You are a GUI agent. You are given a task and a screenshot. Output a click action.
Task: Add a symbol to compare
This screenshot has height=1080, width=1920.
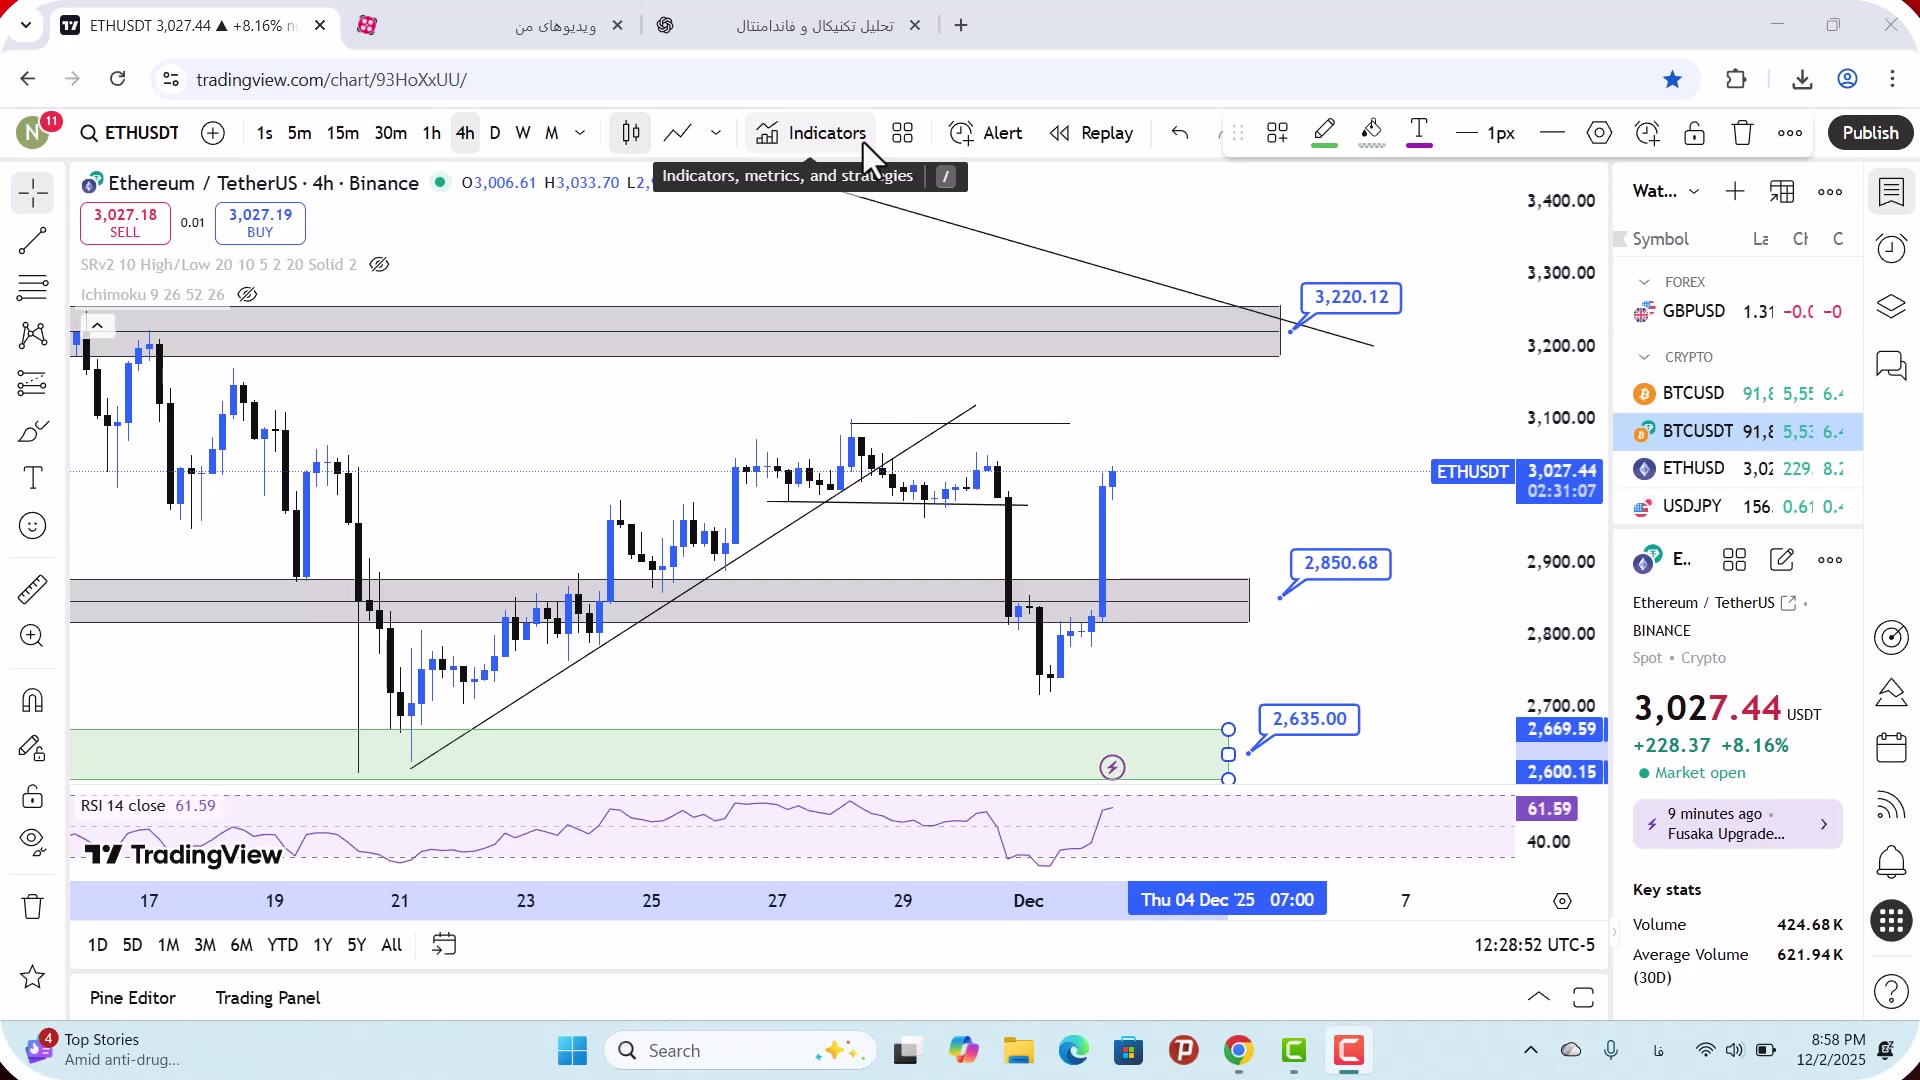pos(213,133)
